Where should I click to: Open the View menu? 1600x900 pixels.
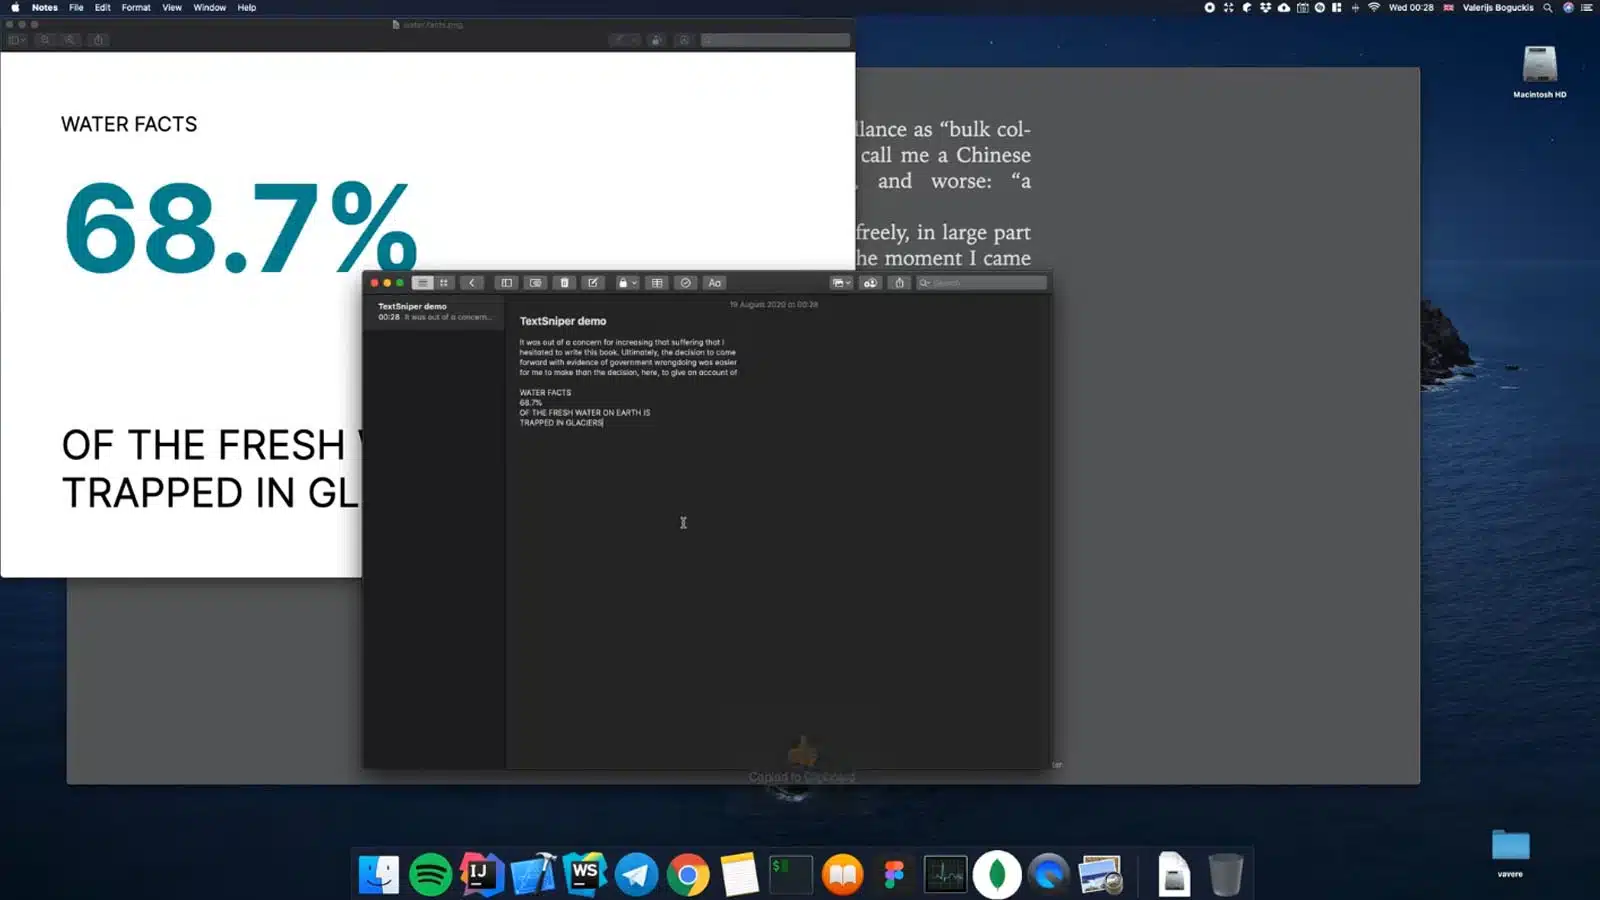171,7
